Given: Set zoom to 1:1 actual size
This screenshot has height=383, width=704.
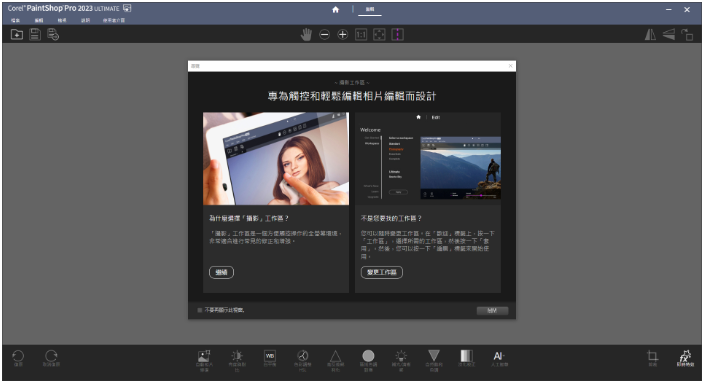Looking at the screenshot, I should pyautogui.click(x=361, y=35).
